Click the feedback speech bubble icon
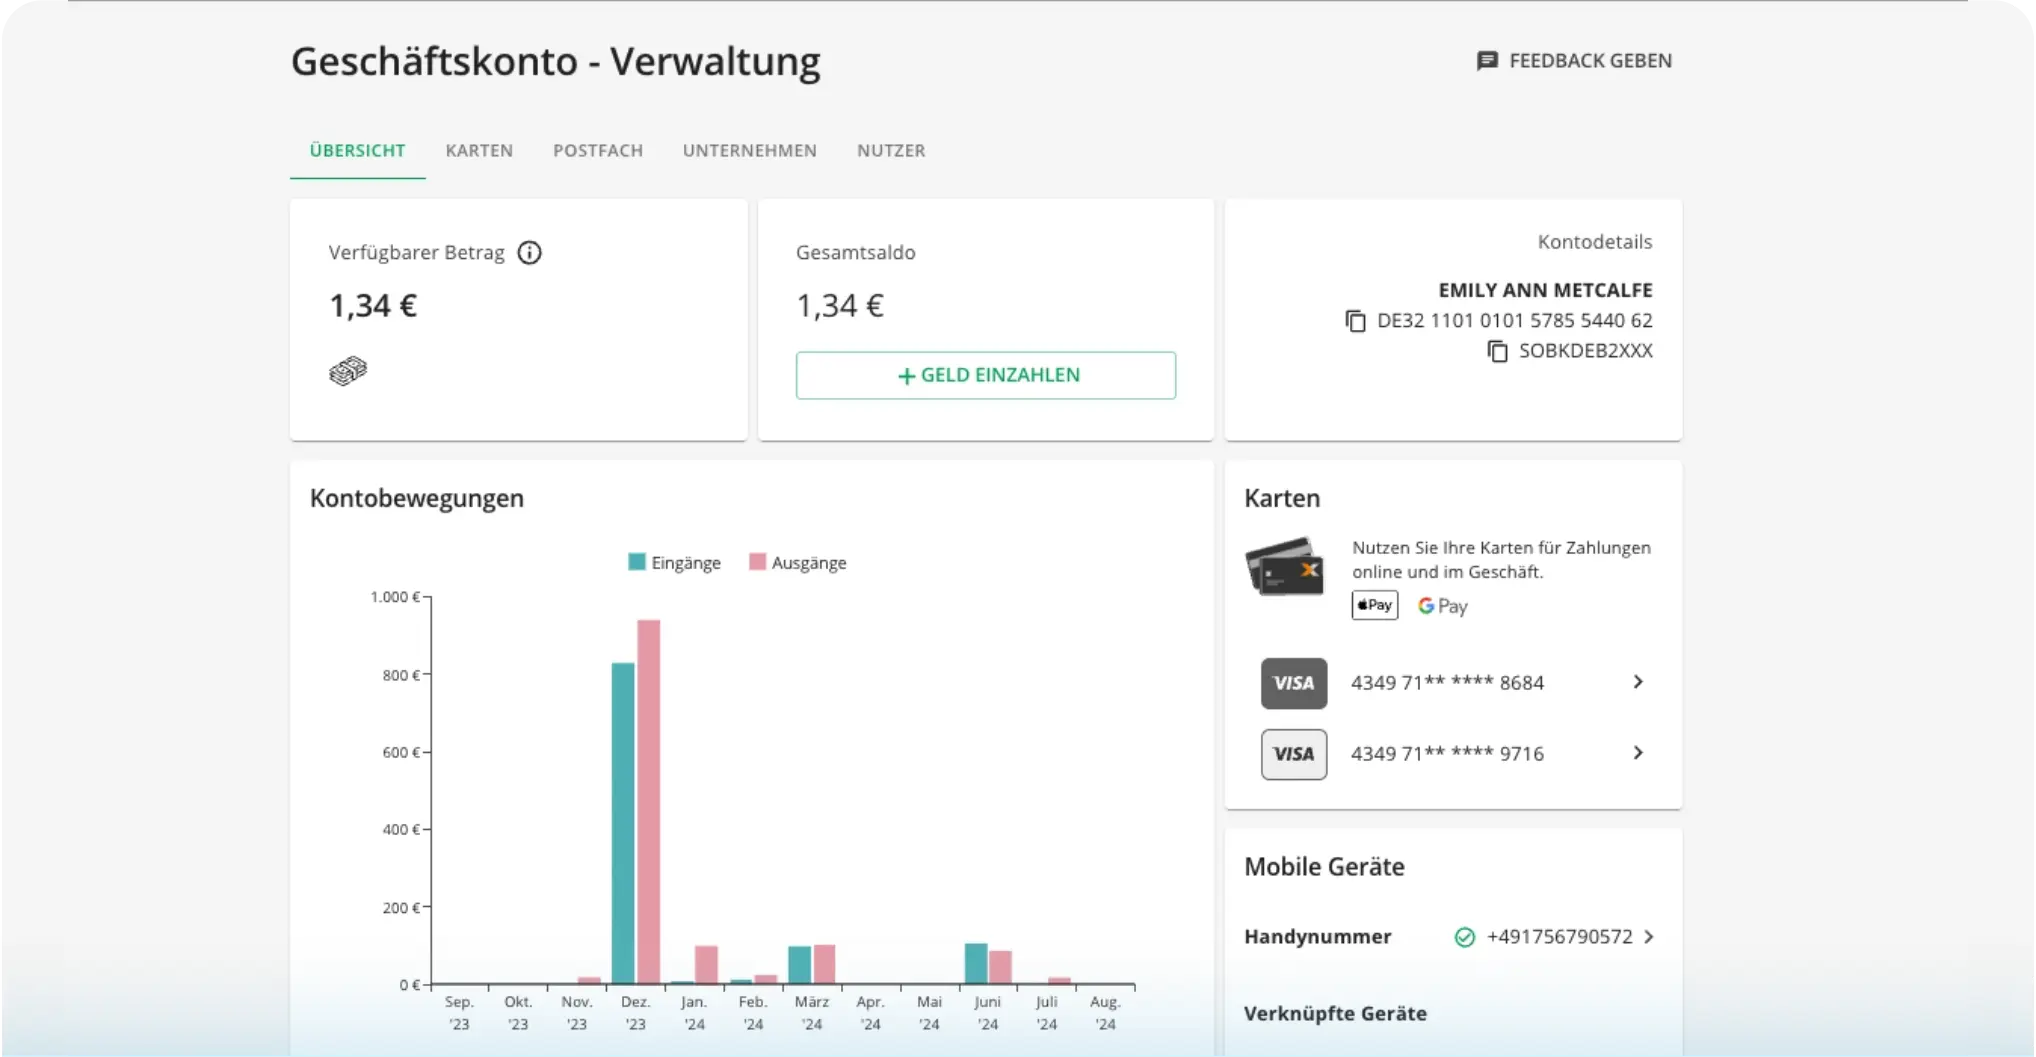Viewport: 2036px width, 1057px height. coord(1489,60)
